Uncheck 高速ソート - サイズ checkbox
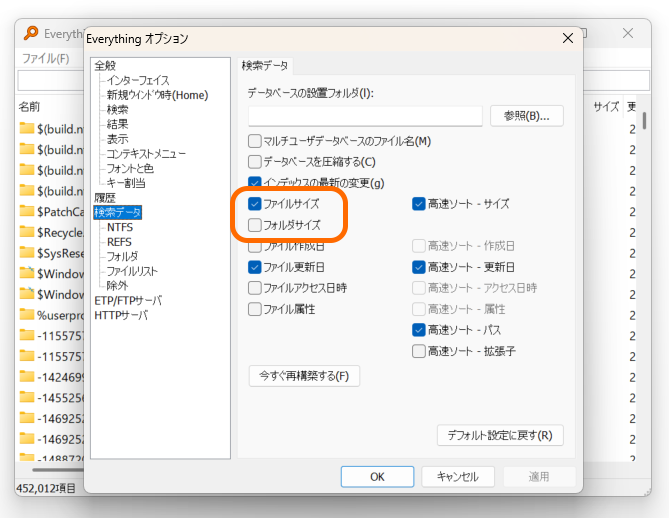Screen dimensions: 669x518 419,204
